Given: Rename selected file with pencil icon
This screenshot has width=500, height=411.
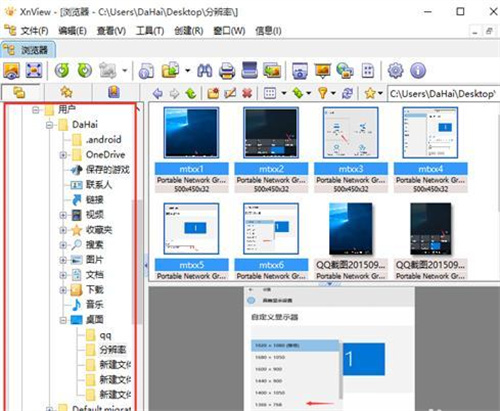Looking at the screenshot, I should [x=230, y=93].
